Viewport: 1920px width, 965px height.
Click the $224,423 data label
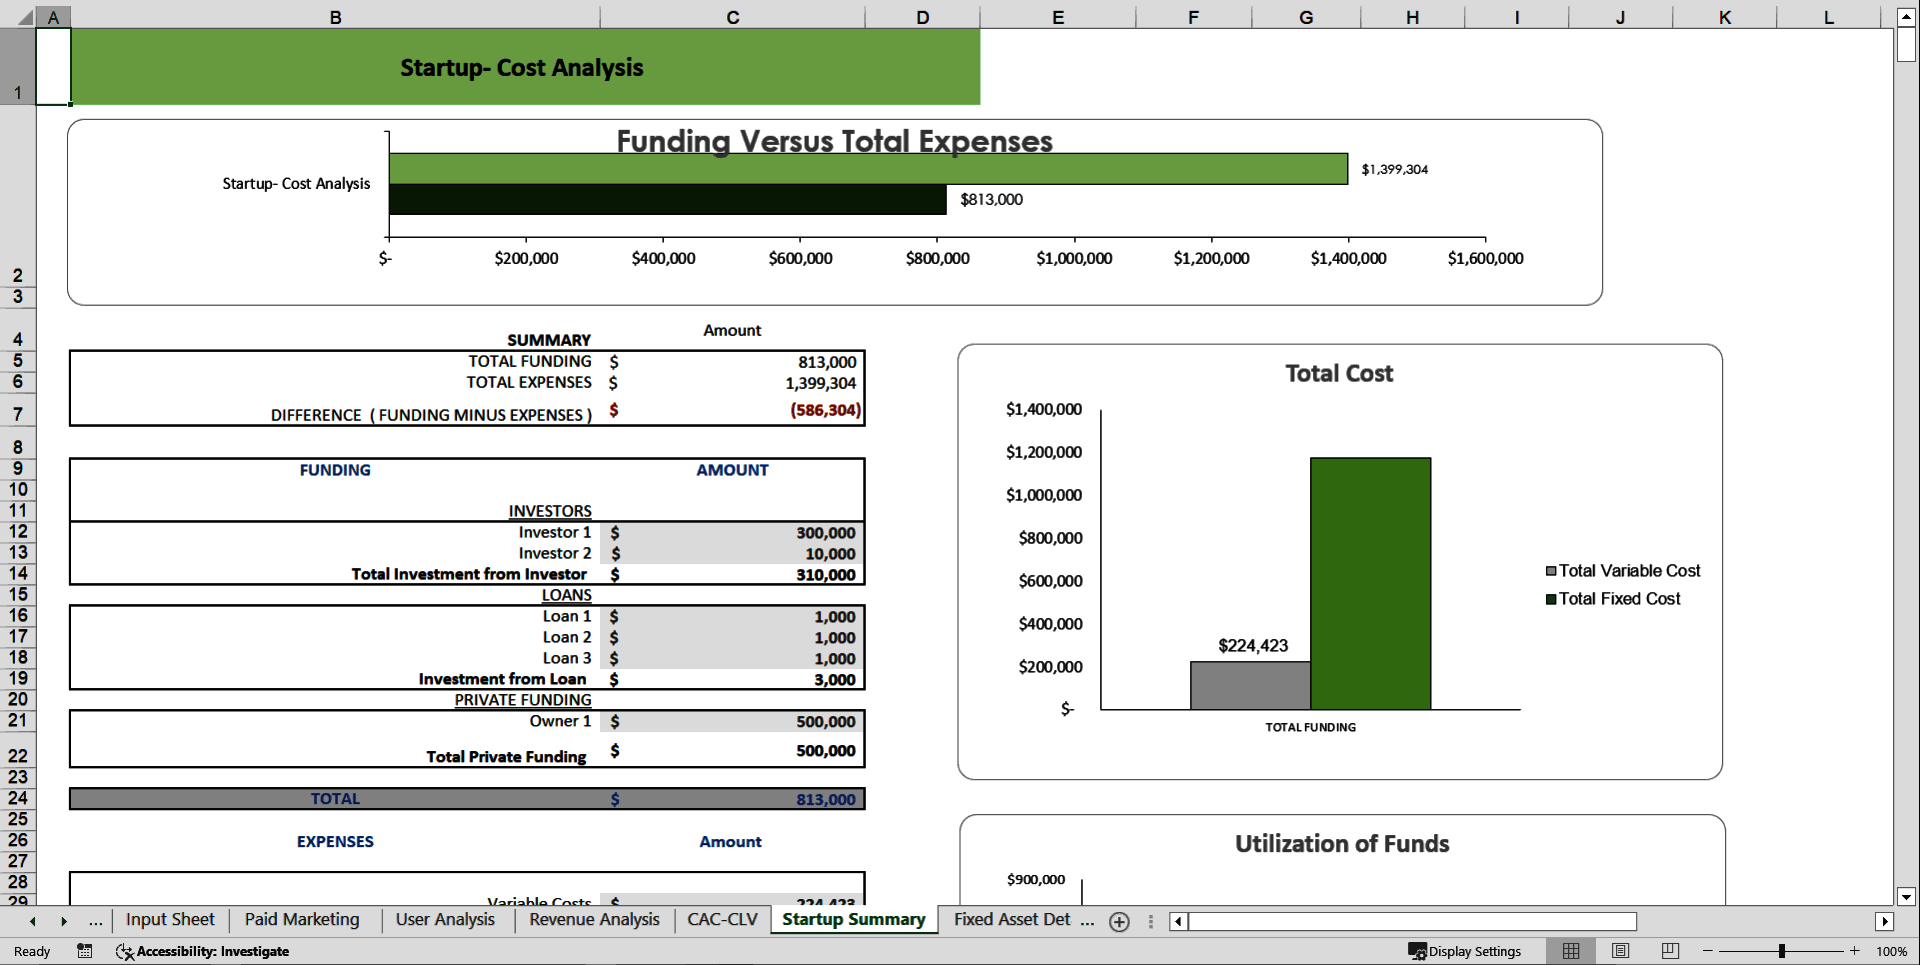point(1253,646)
